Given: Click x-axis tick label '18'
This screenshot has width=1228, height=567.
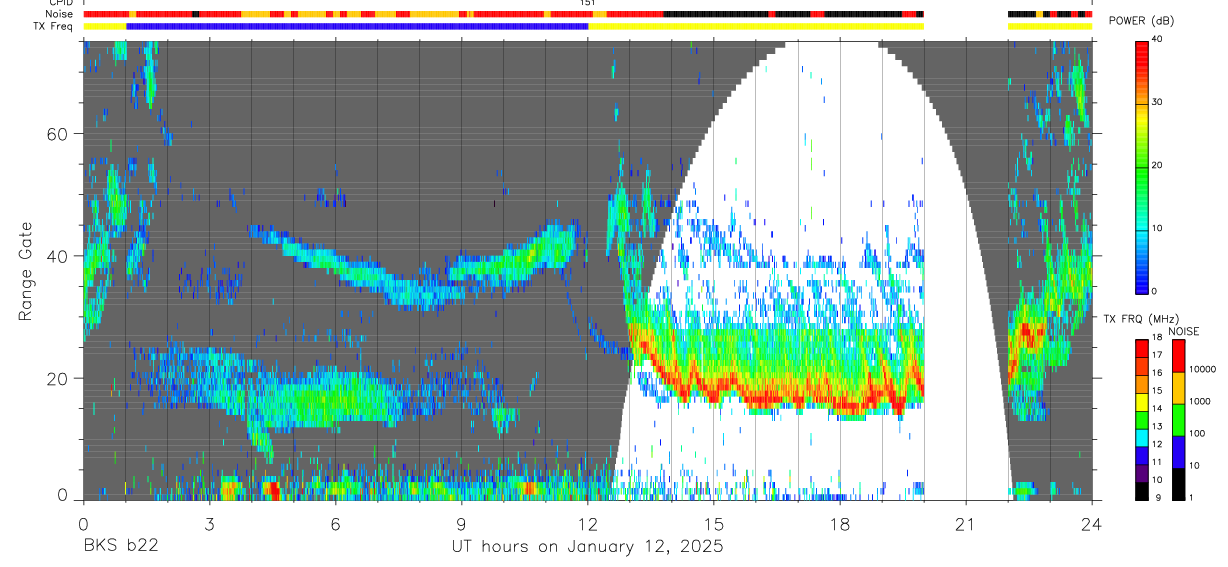Looking at the screenshot, I should click(840, 523).
